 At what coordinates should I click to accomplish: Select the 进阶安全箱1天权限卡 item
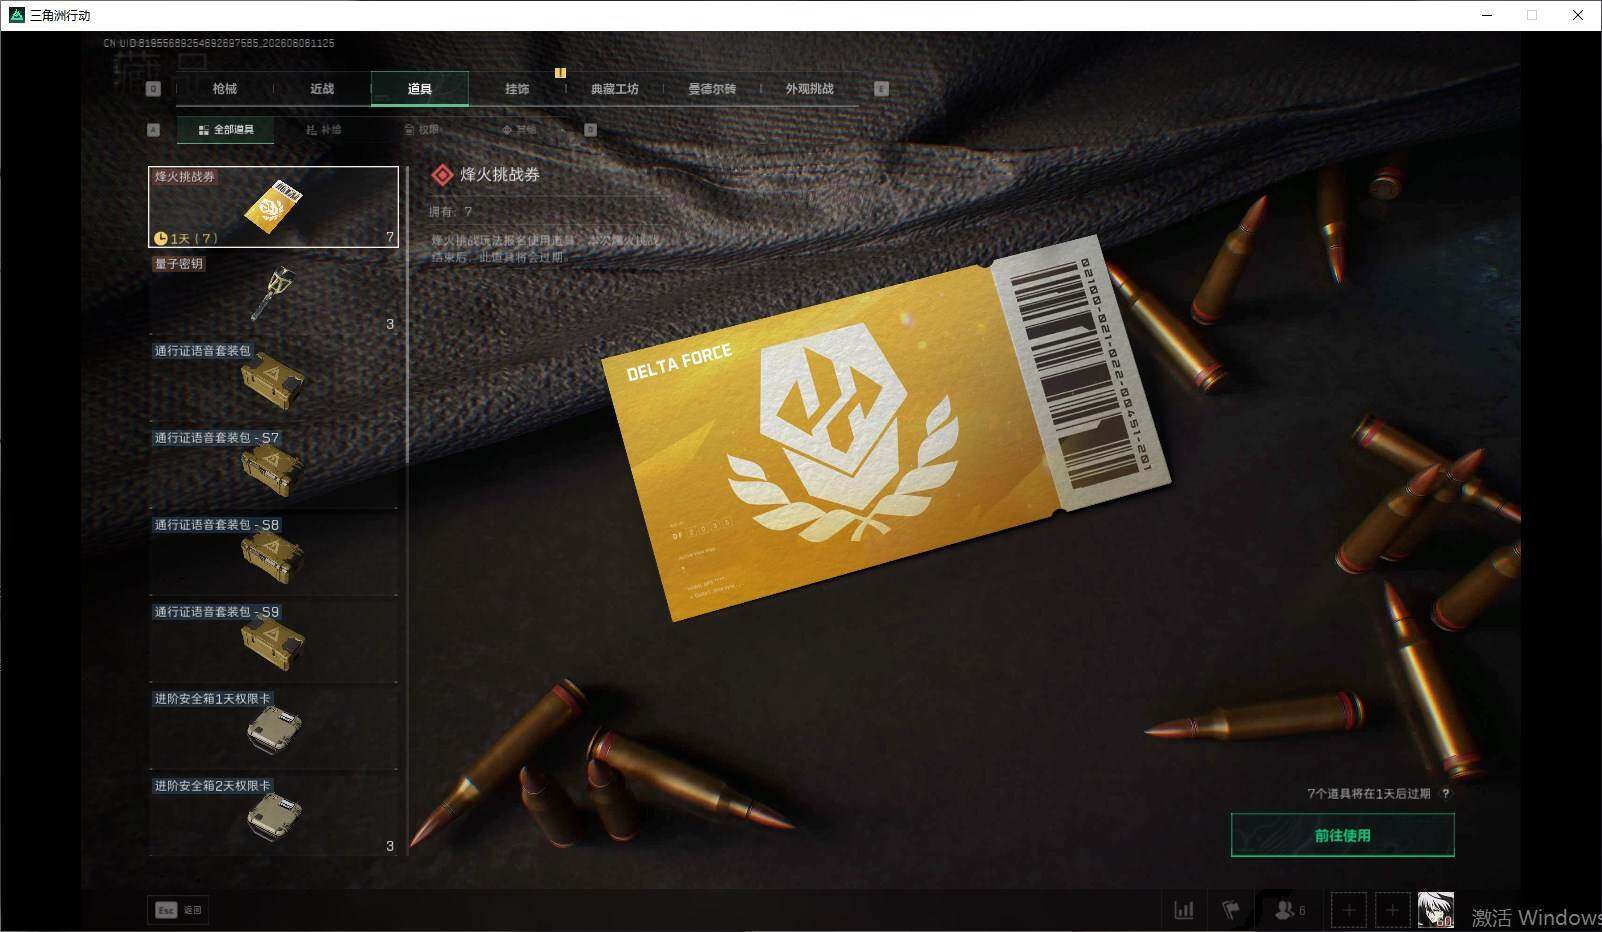click(x=273, y=729)
